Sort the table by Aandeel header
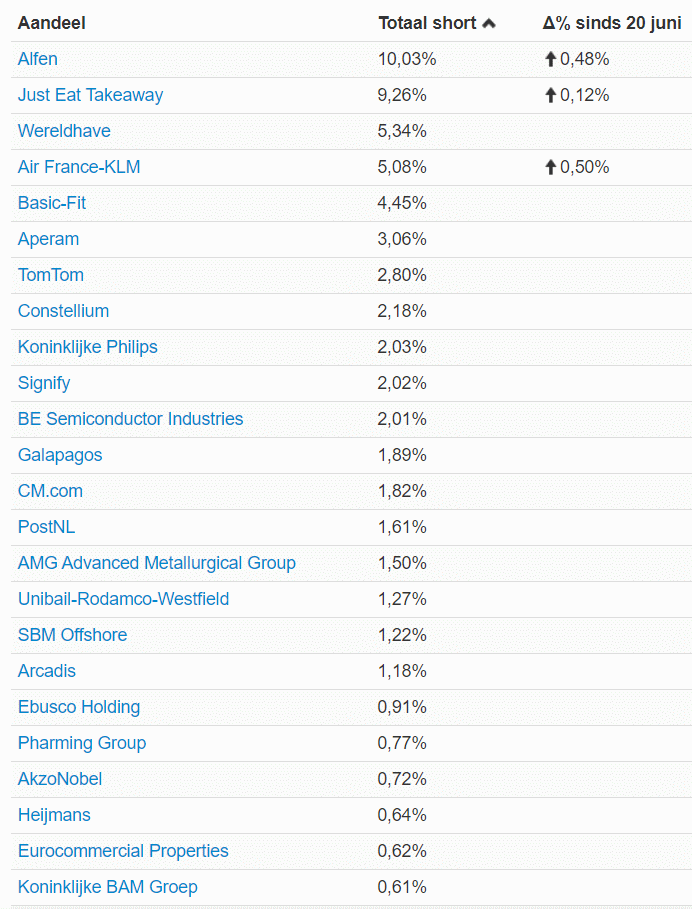 (x=52, y=23)
